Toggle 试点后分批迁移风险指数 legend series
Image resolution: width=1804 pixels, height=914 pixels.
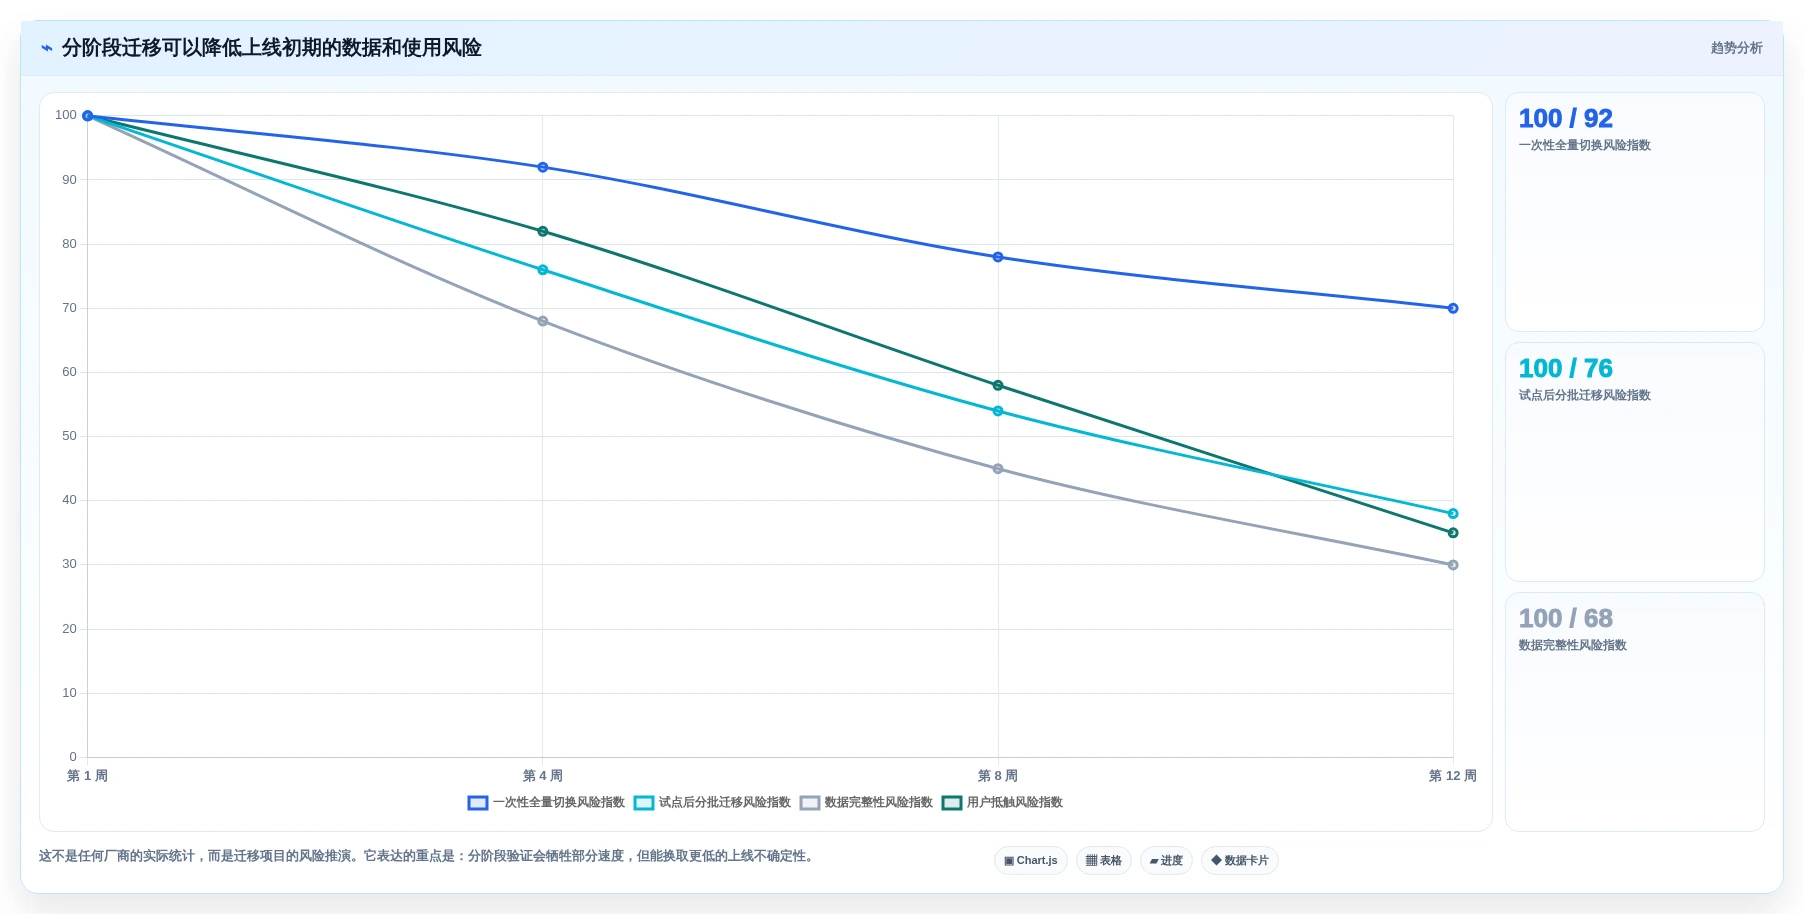pyautogui.click(x=712, y=803)
